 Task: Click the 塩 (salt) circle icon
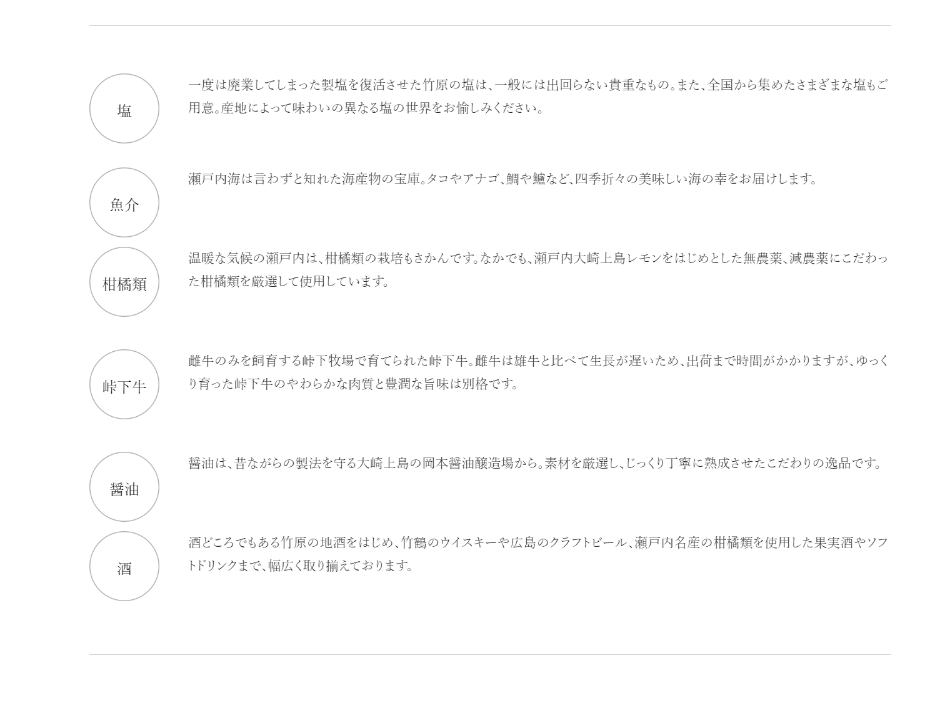(x=124, y=109)
